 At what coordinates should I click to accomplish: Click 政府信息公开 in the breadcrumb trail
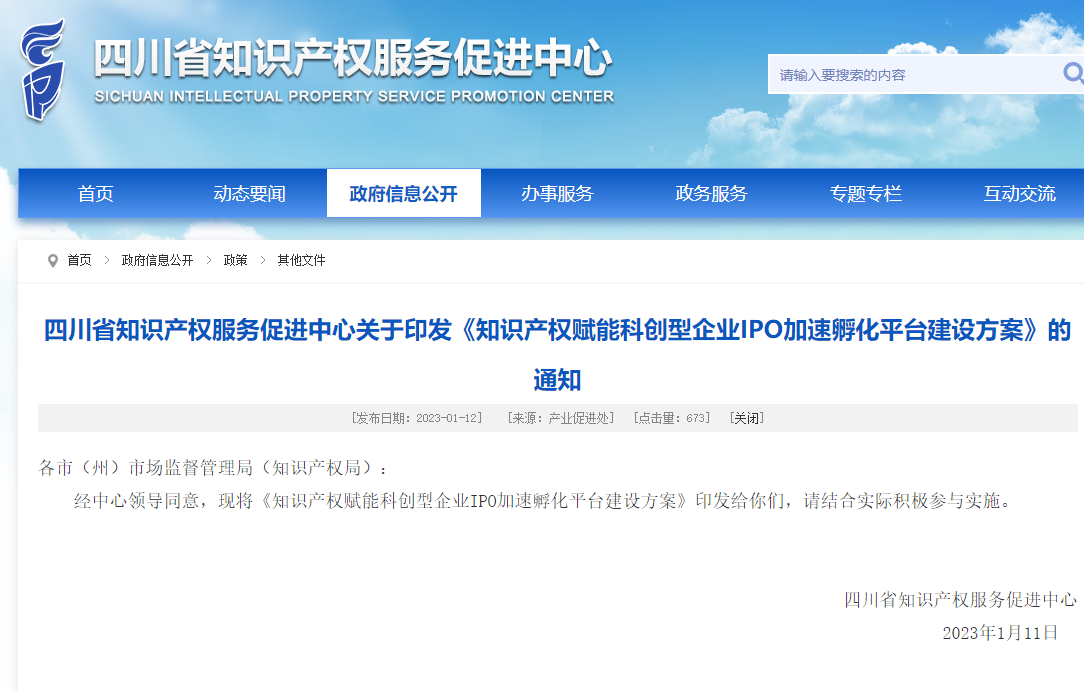click(157, 260)
